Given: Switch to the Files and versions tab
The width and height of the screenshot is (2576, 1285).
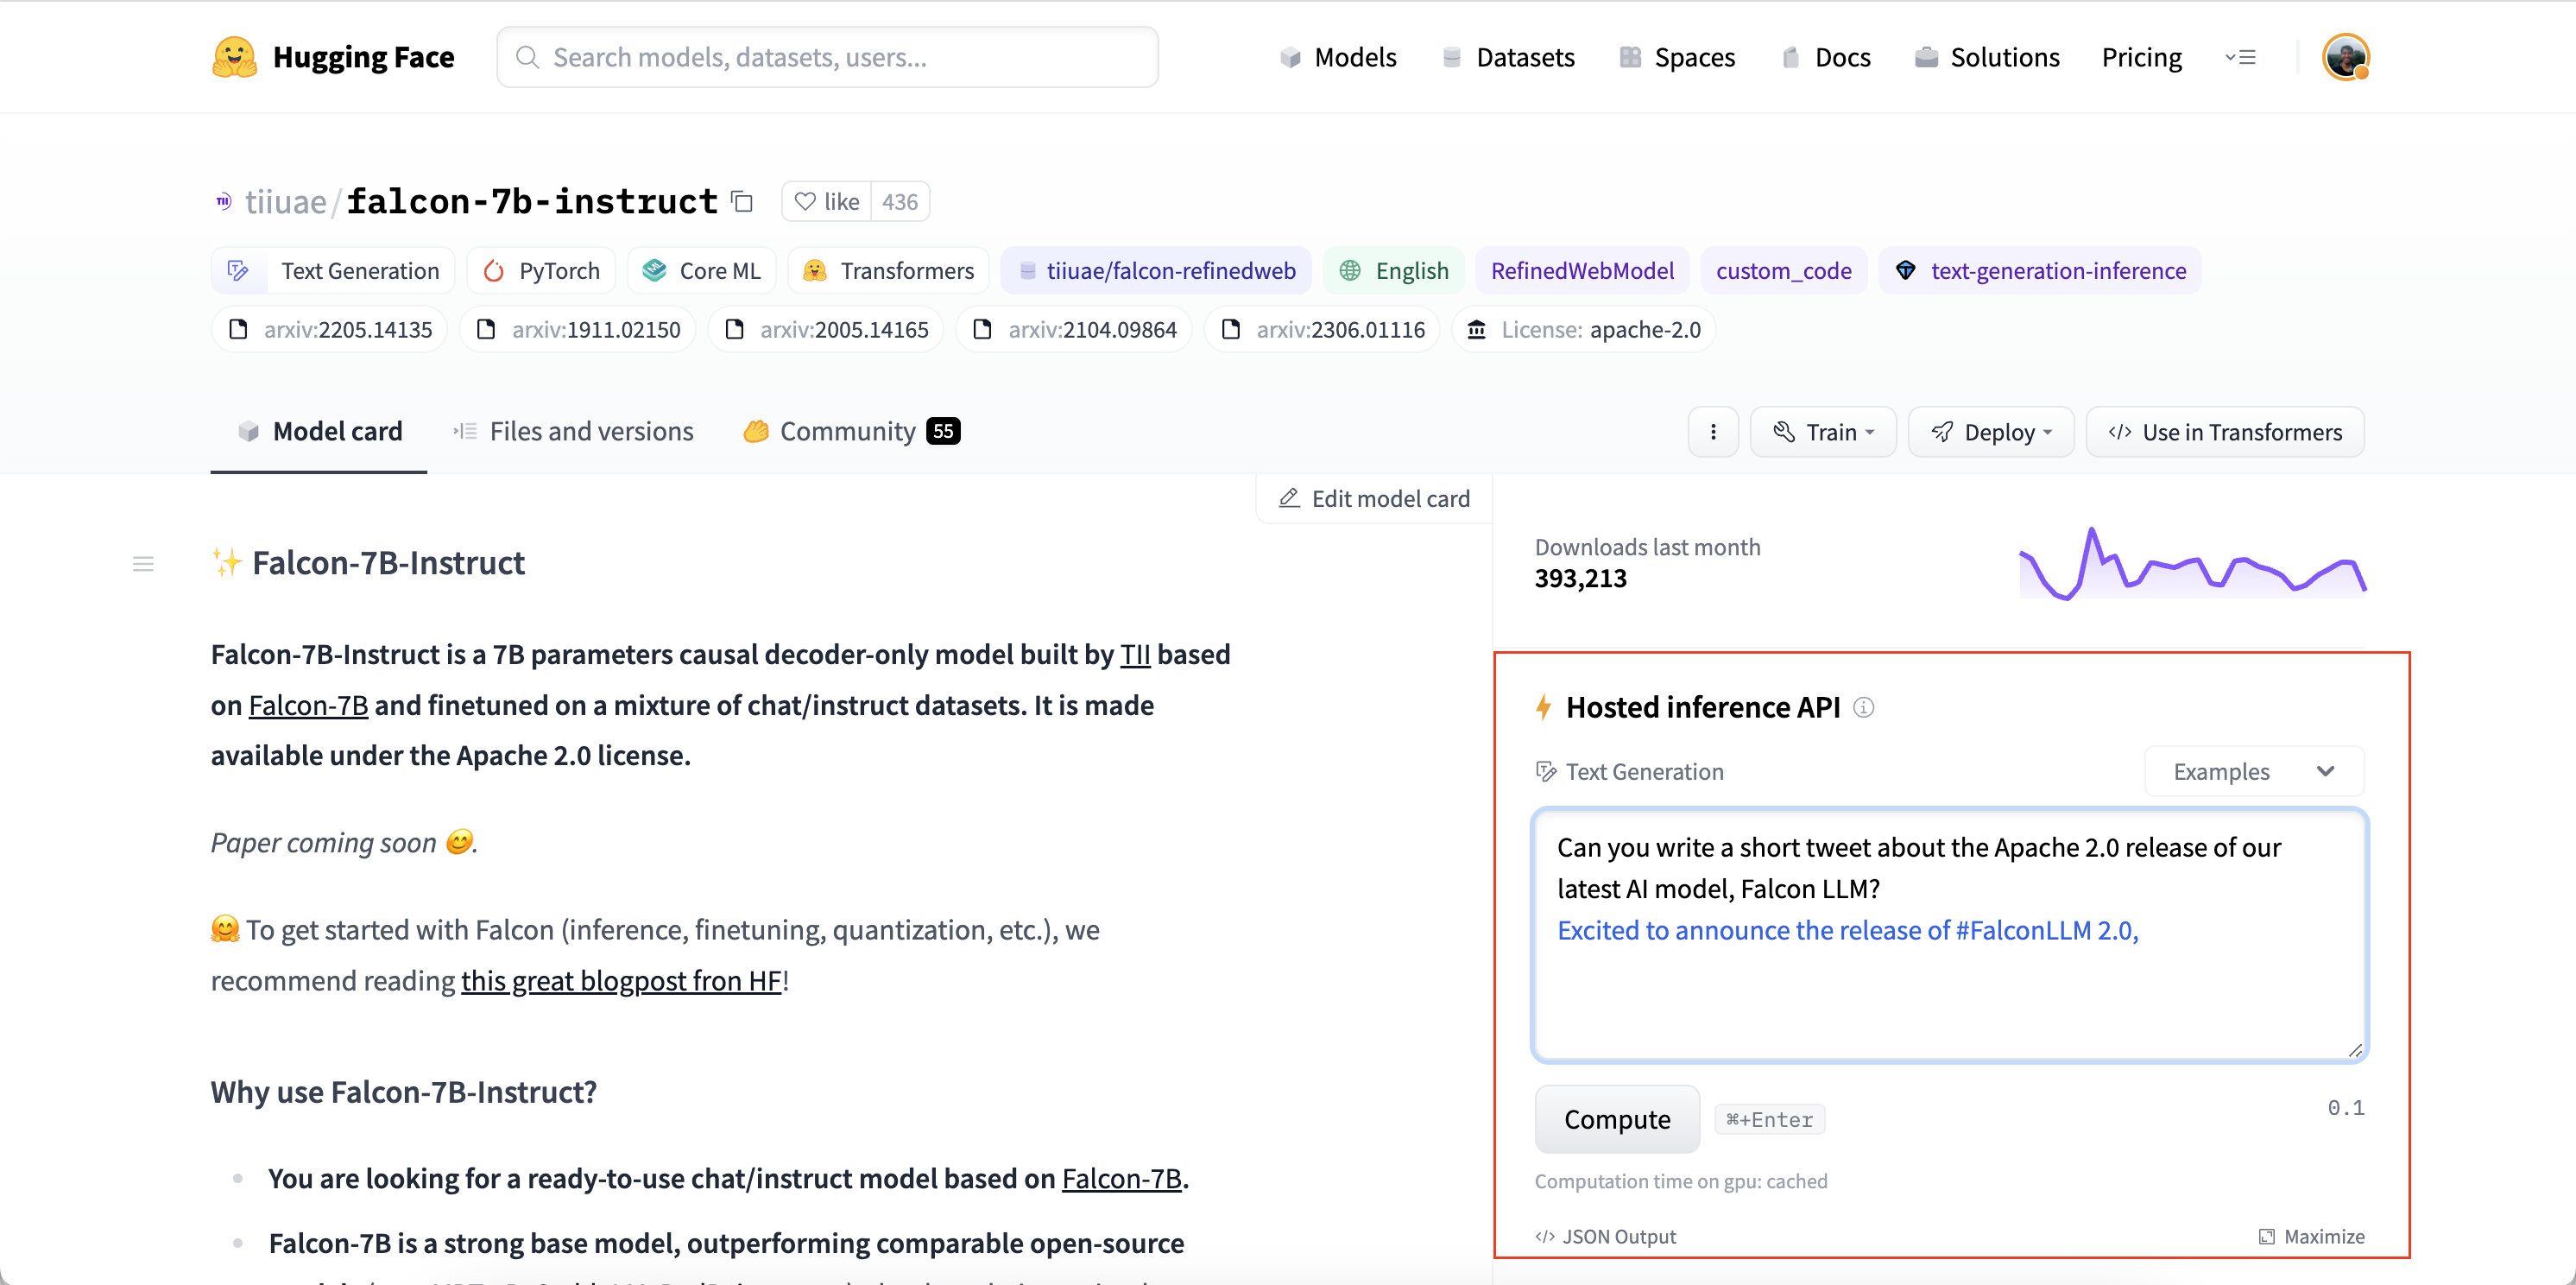Looking at the screenshot, I should click(x=573, y=431).
